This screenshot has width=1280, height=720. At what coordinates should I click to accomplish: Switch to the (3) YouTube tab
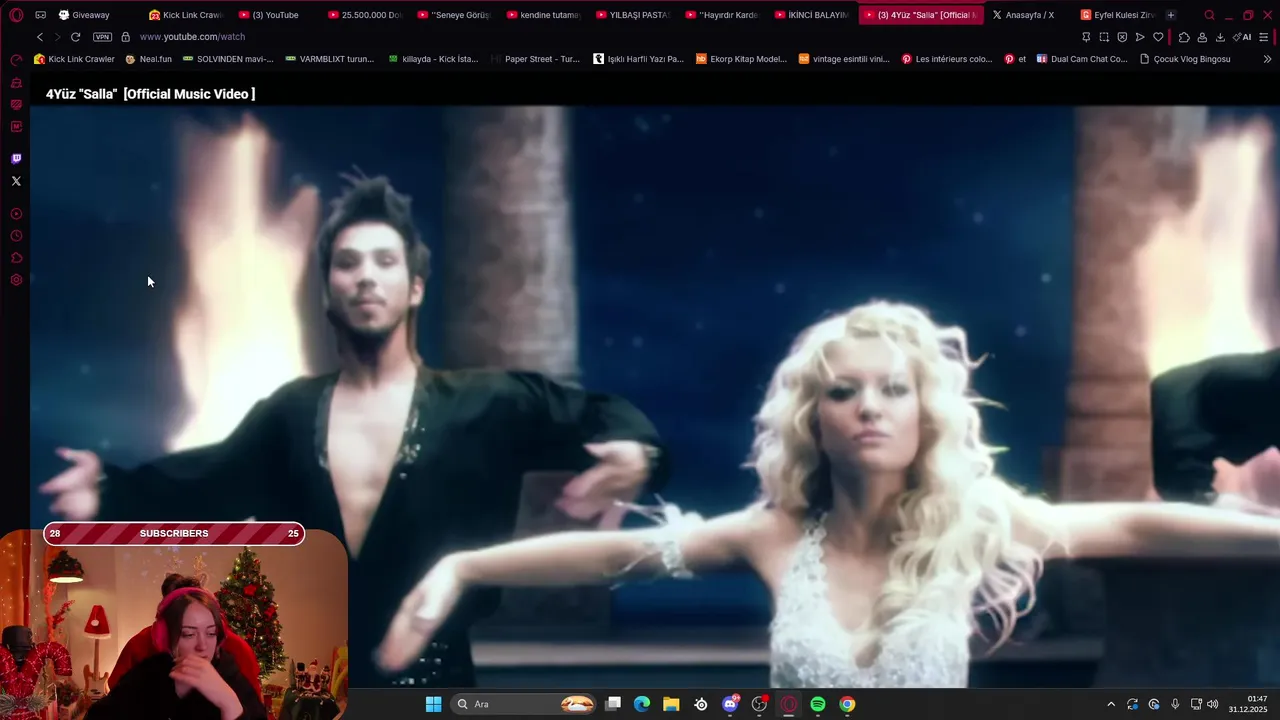coord(275,15)
